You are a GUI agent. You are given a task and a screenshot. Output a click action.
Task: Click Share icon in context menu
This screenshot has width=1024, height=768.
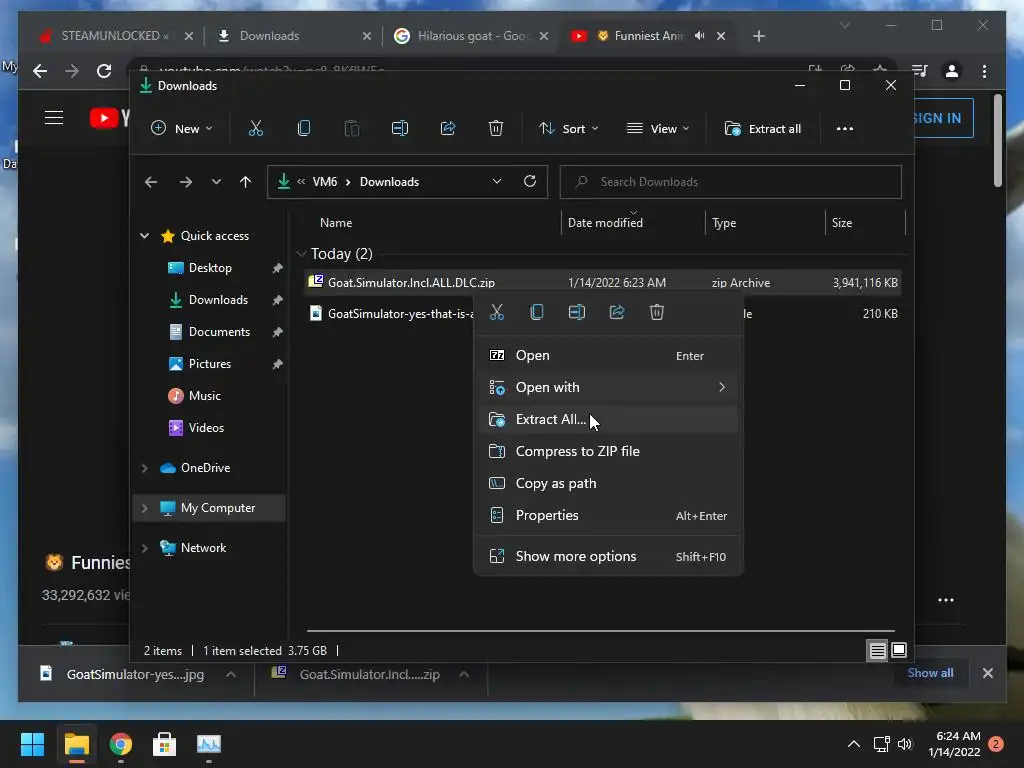tap(616, 312)
